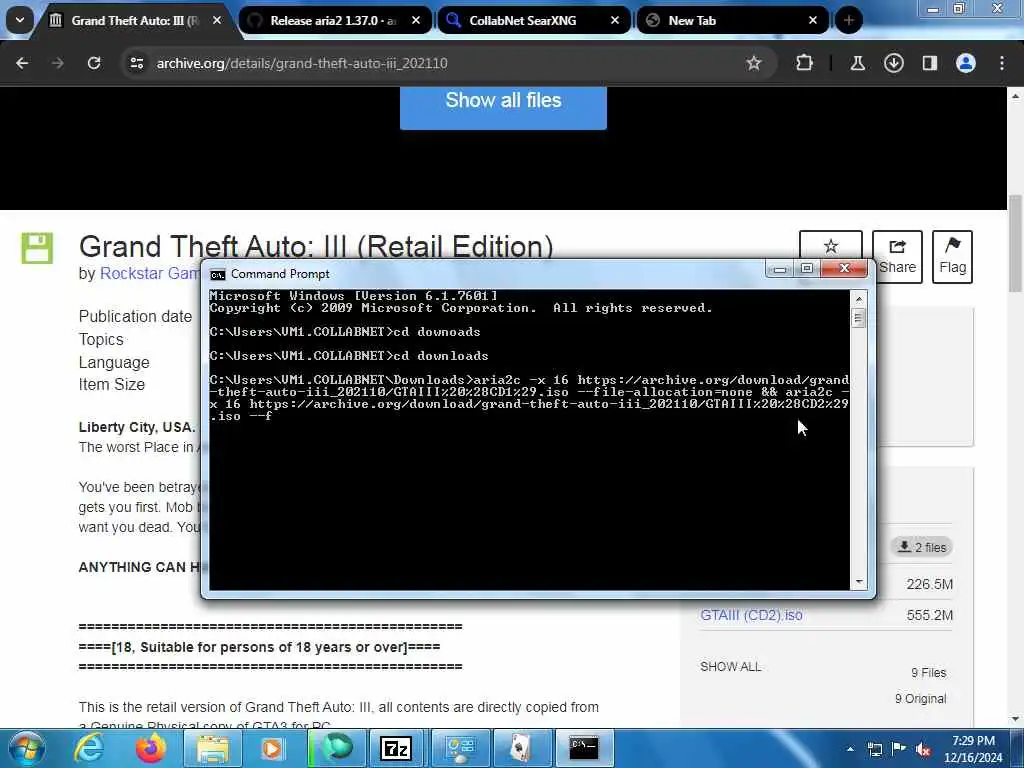The image size is (1024, 768).
Task: Open the GTAIII (CD2).iso download link
Action: (x=751, y=615)
